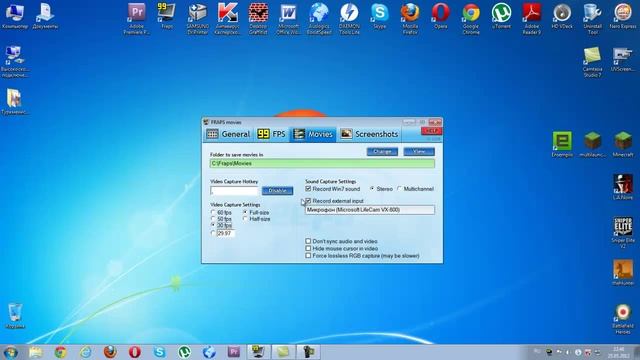Select the 60 fps radio option
Viewport: 640px width, 360px height.
[213, 213]
